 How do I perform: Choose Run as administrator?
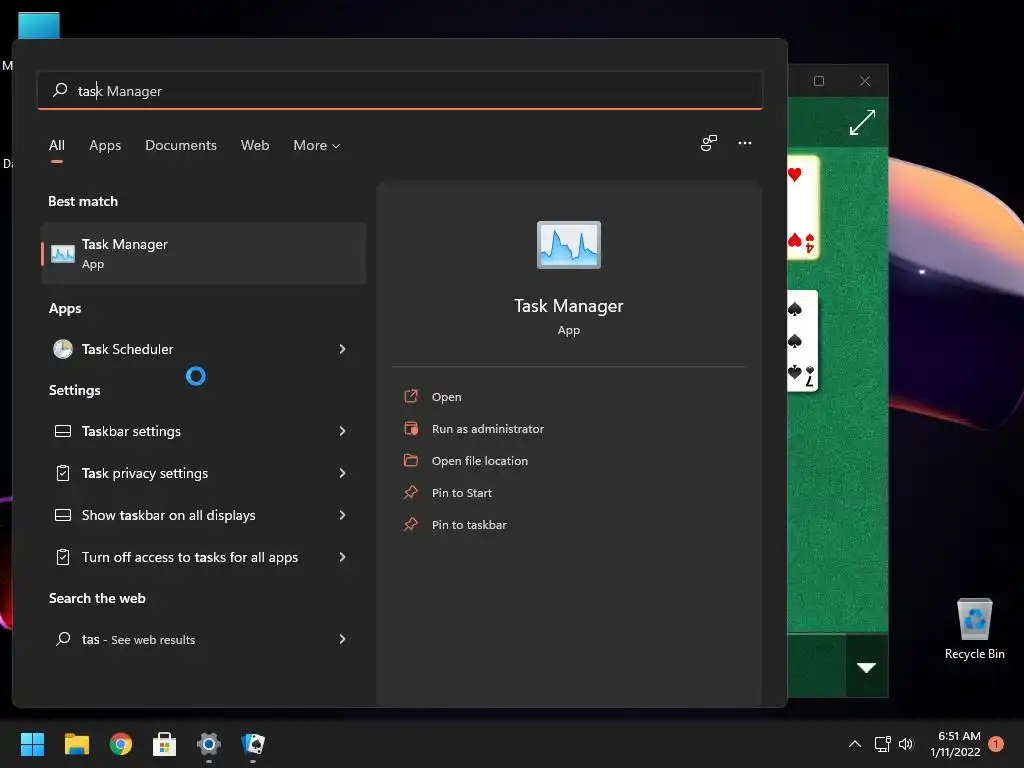[x=488, y=429]
